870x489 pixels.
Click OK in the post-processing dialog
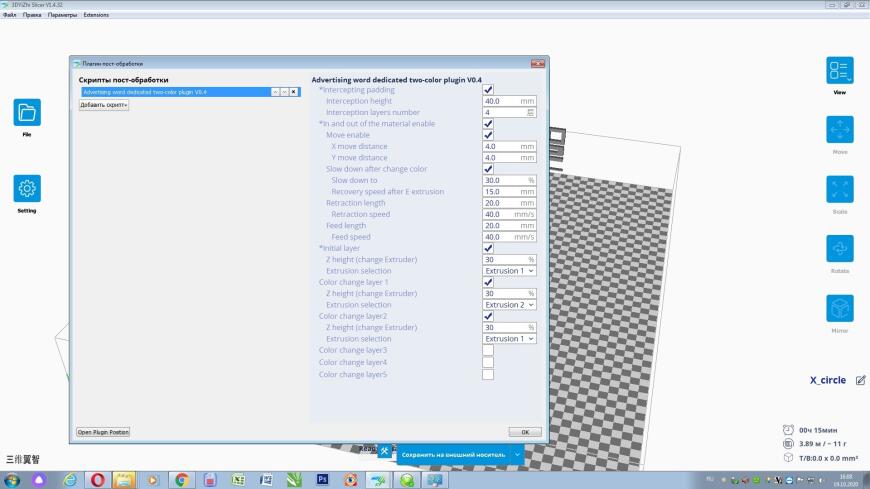tap(525, 432)
